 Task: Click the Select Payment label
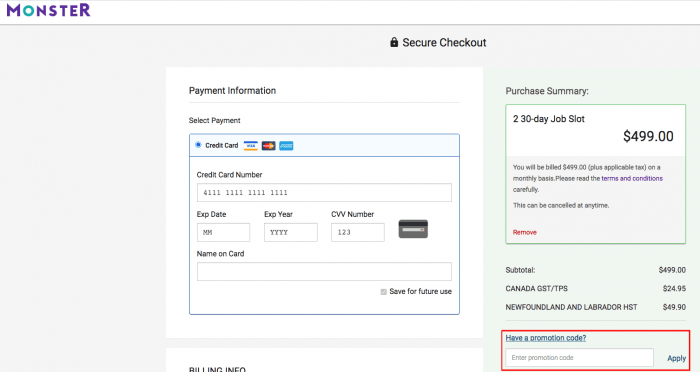[x=214, y=121]
